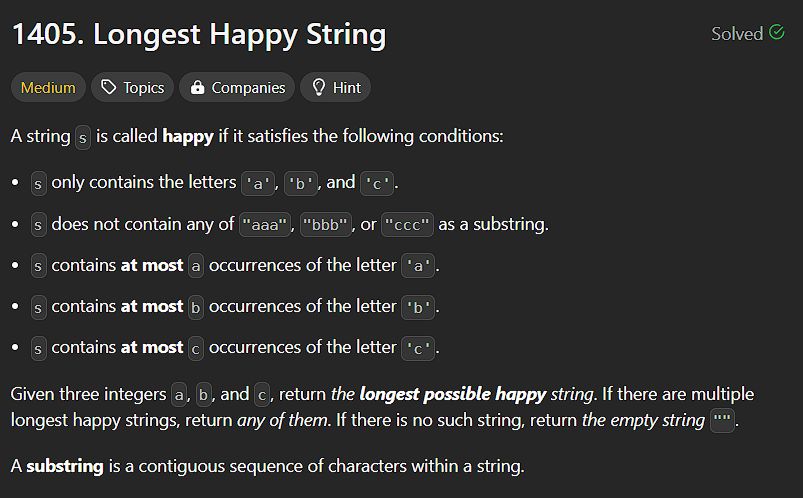Image resolution: width=803 pixels, height=498 pixels.
Task: Click the Solved status label
Action: 737,34
